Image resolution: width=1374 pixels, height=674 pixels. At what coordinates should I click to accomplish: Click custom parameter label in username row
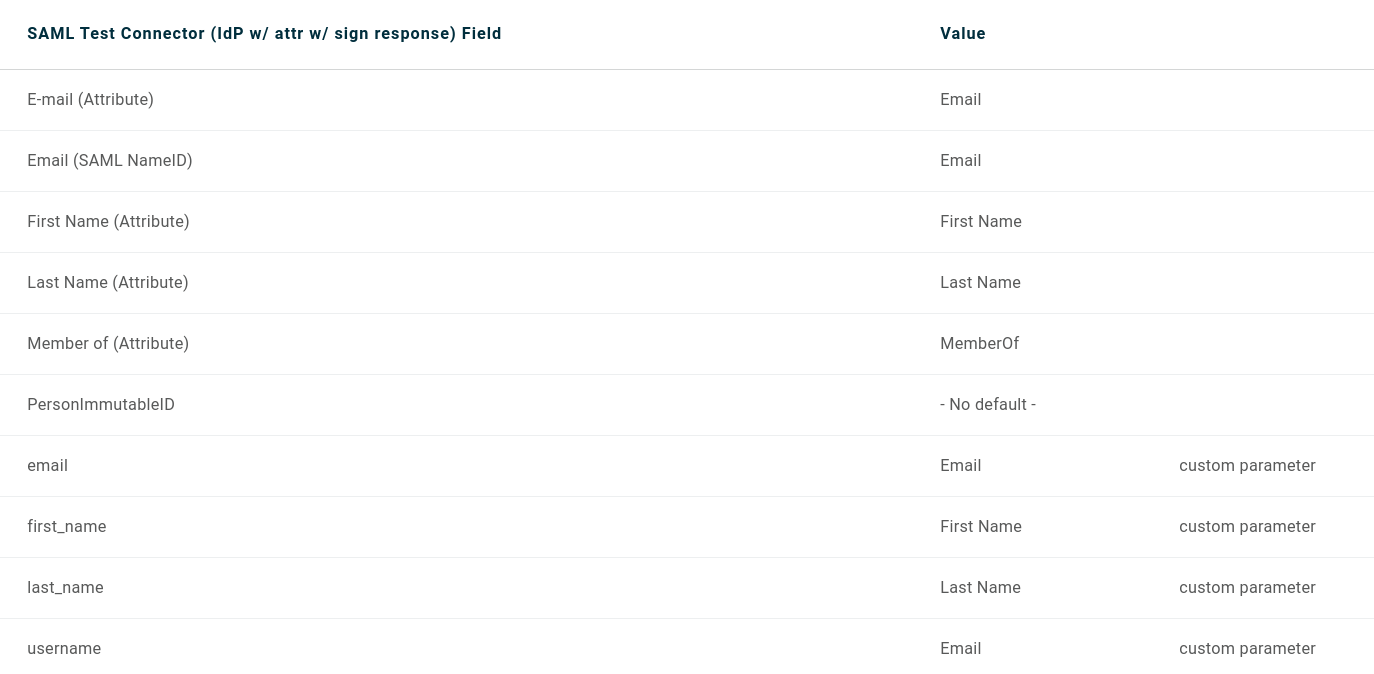(x=1247, y=649)
